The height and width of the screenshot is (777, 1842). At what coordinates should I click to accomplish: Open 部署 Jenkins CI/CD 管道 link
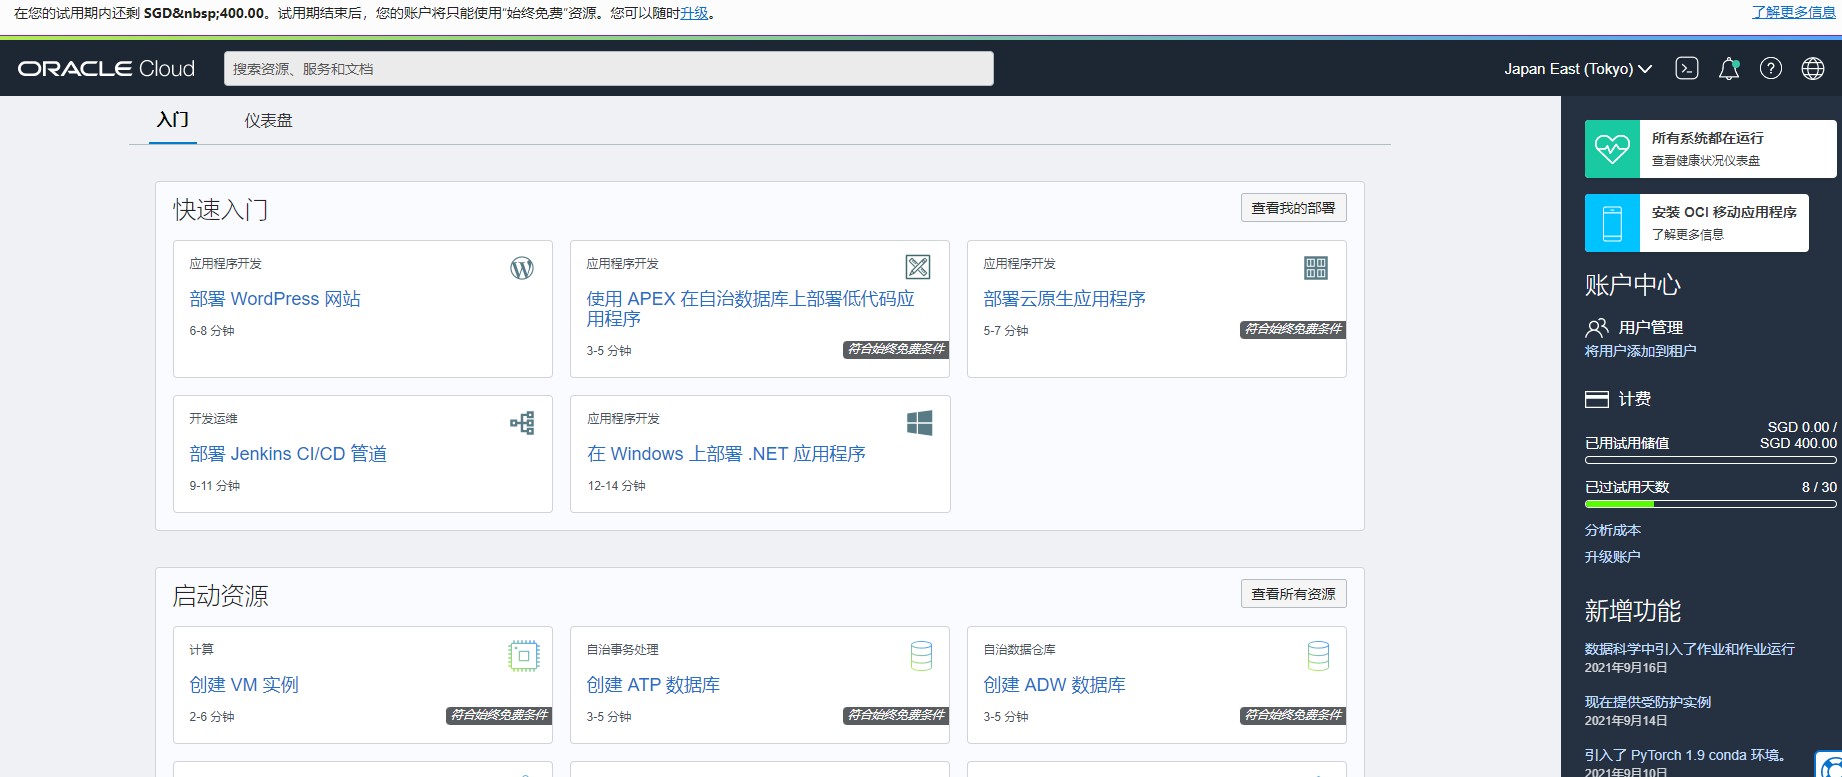coord(288,454)
